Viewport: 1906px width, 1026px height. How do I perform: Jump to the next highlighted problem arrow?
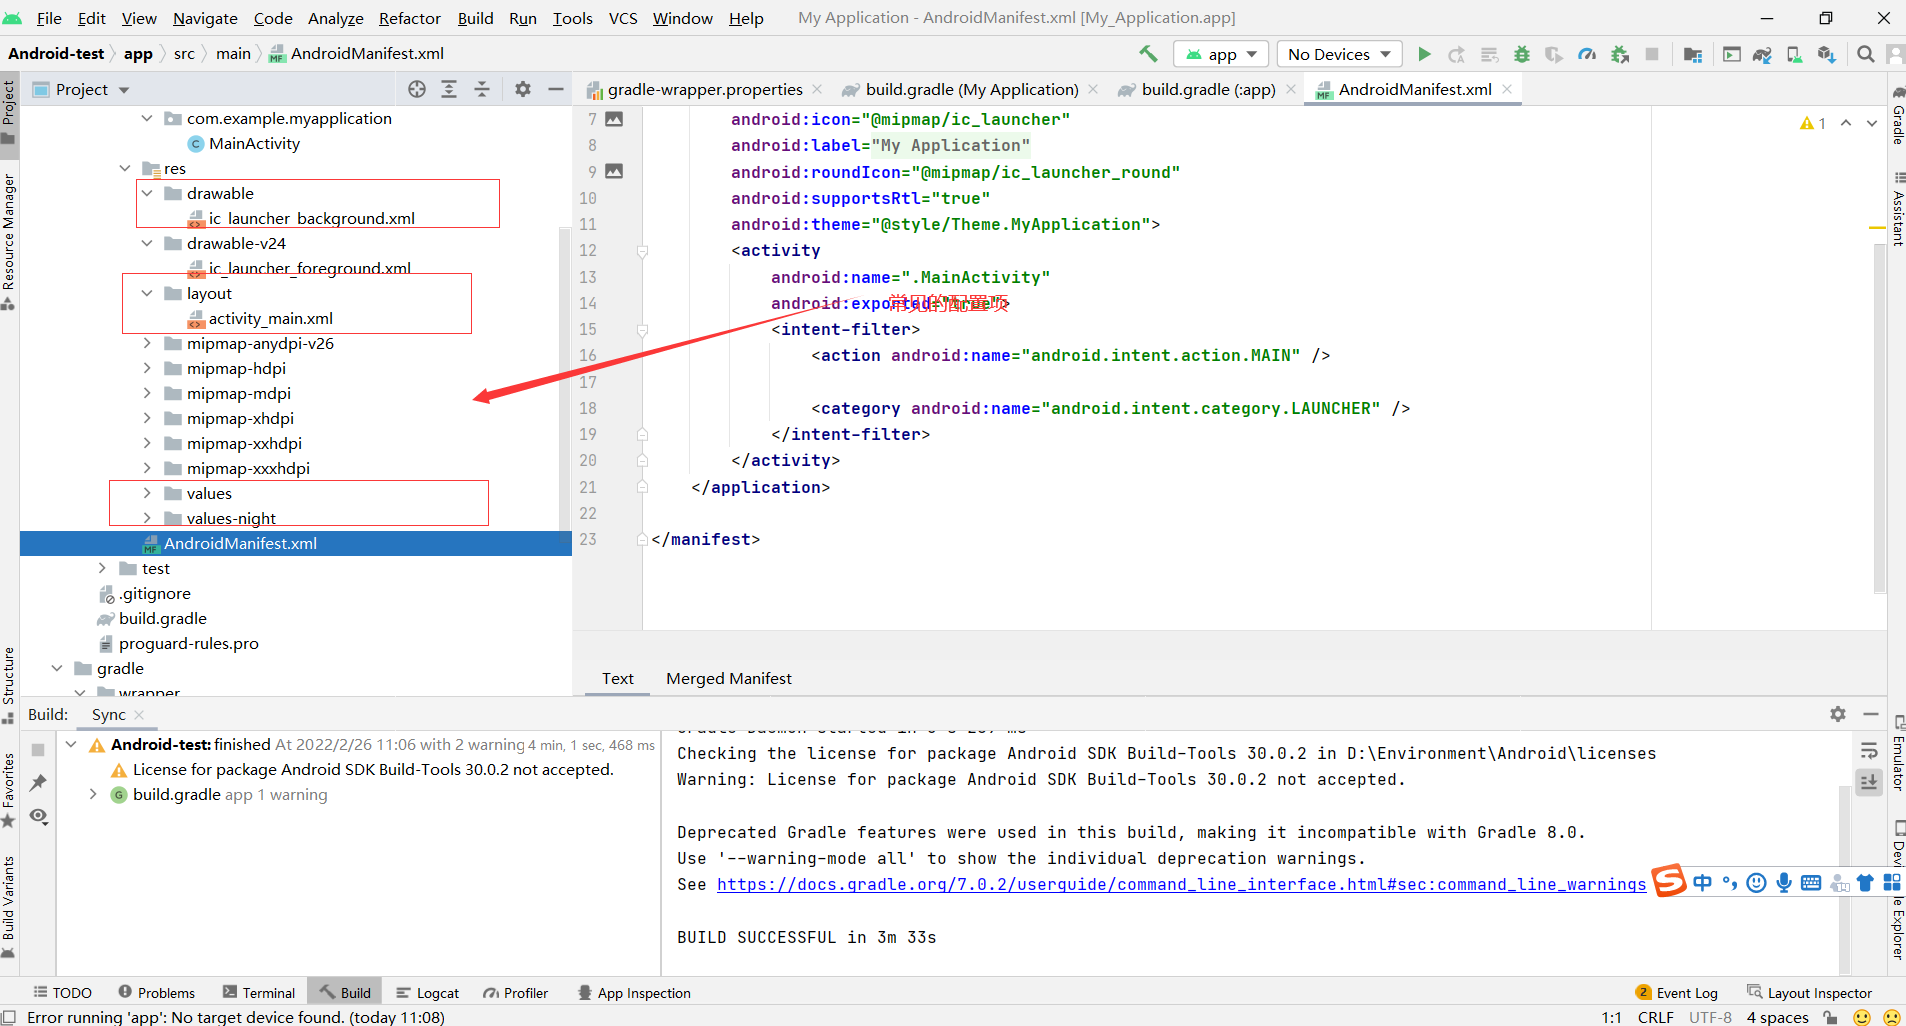click(1872, 123)
